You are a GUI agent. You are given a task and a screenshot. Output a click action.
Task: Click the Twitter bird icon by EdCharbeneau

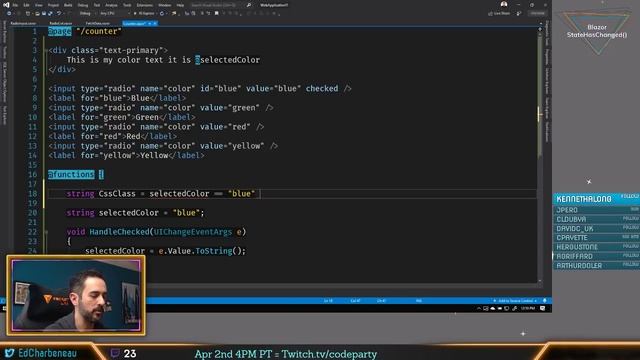[x=9, y=353]
